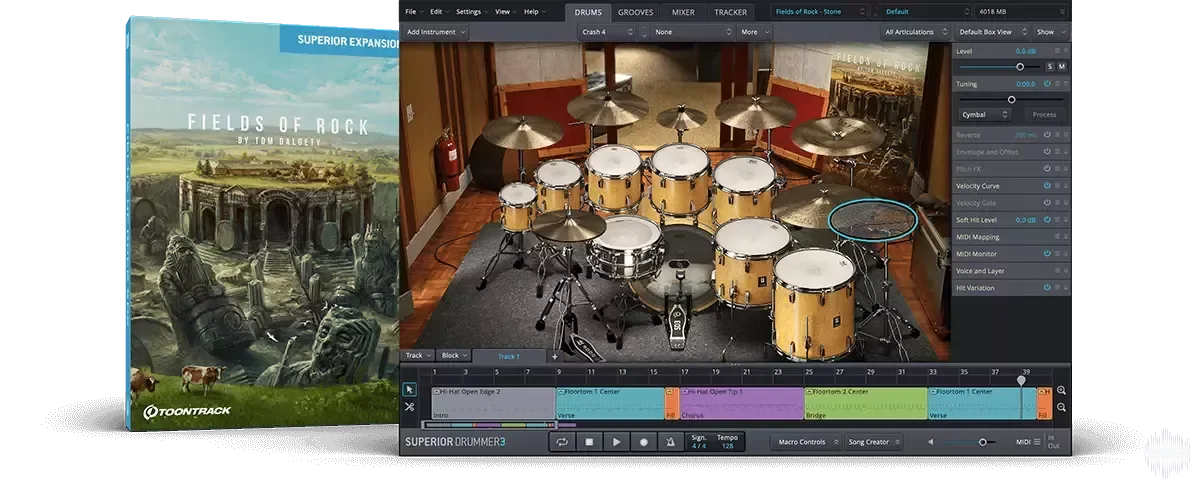Screen dimensions: 1200x488
Task: Open the View menu
Action: pyautogui.click(x=505, y=12)
